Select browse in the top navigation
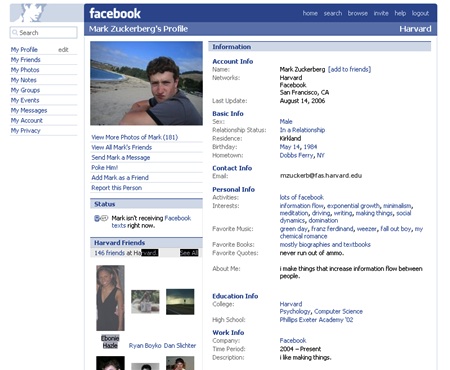The width and height of the screenshot is (450, 370). 358,13
